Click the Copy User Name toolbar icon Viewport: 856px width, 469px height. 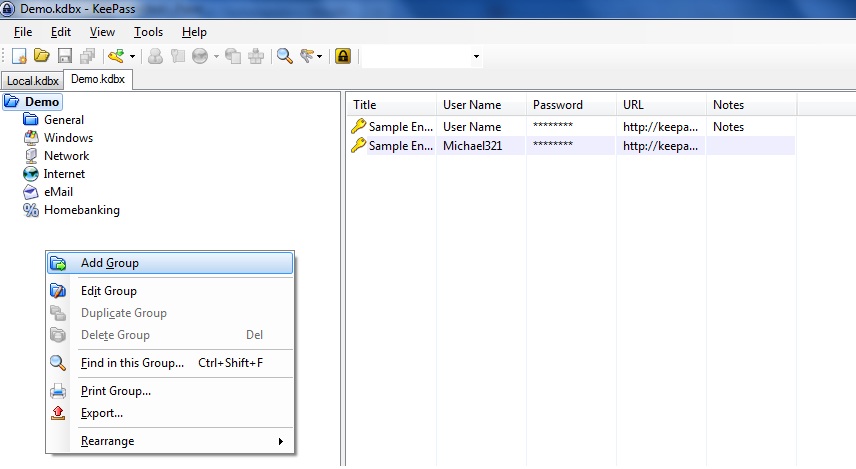[x=156, y=56]
